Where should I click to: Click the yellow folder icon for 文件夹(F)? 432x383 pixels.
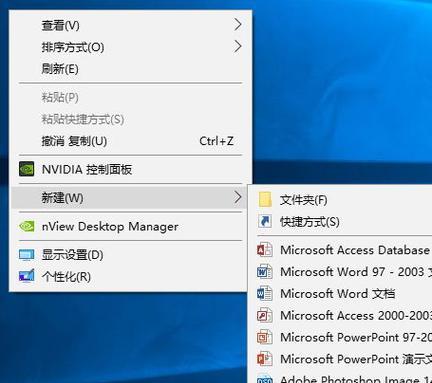(x=265, y=200)
